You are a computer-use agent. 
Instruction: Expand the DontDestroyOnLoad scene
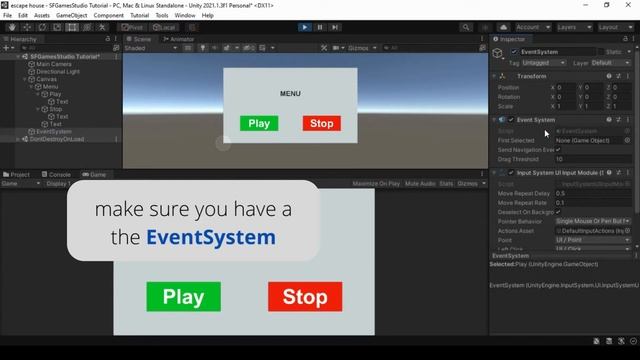tap(18, 139)
